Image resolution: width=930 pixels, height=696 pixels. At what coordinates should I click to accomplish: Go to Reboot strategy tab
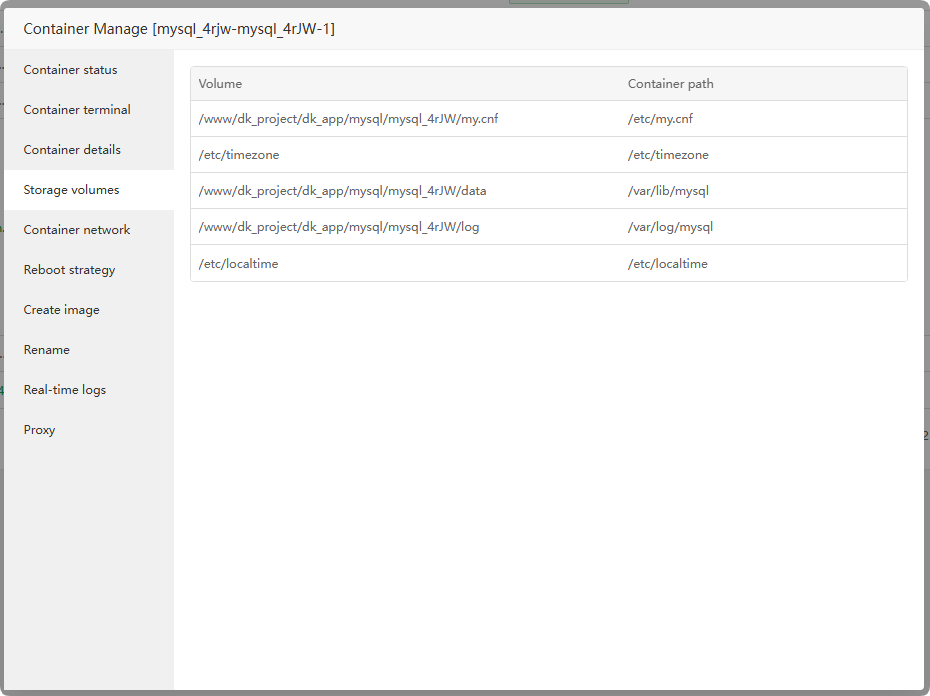click(x=69, y=270)
